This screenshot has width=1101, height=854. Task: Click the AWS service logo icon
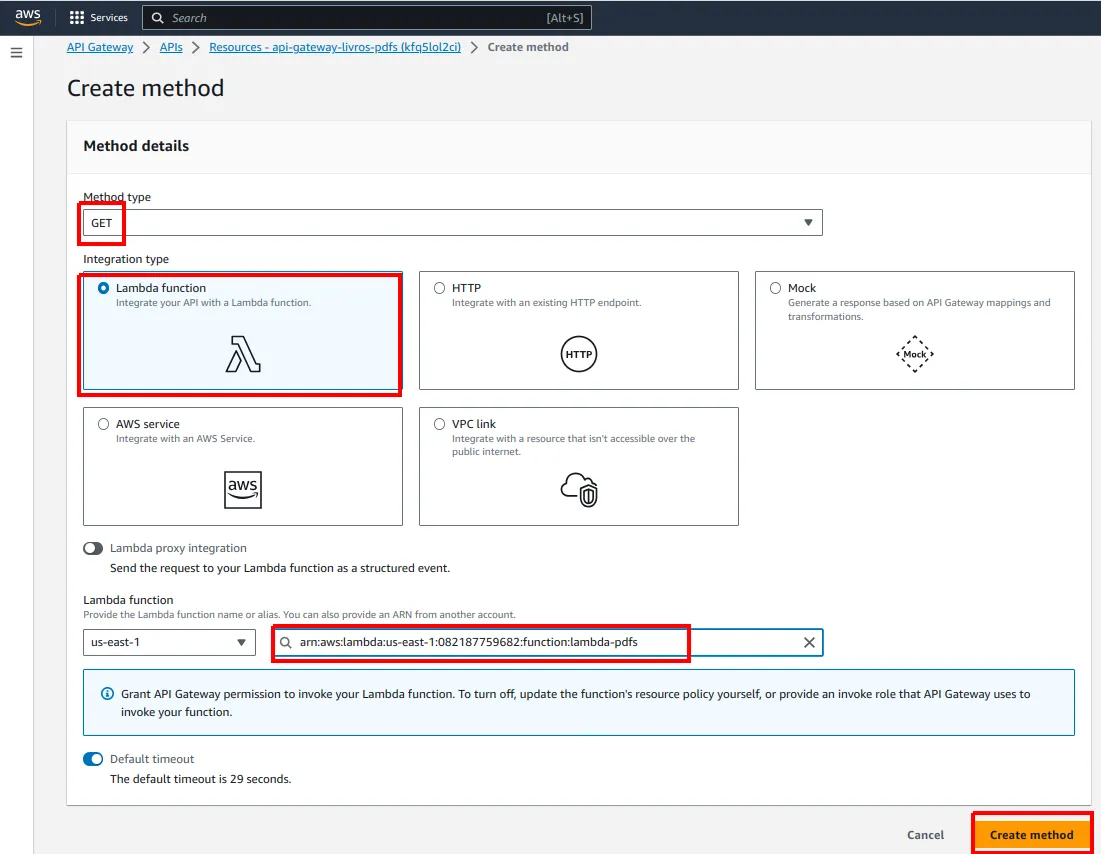click(243, 490)
